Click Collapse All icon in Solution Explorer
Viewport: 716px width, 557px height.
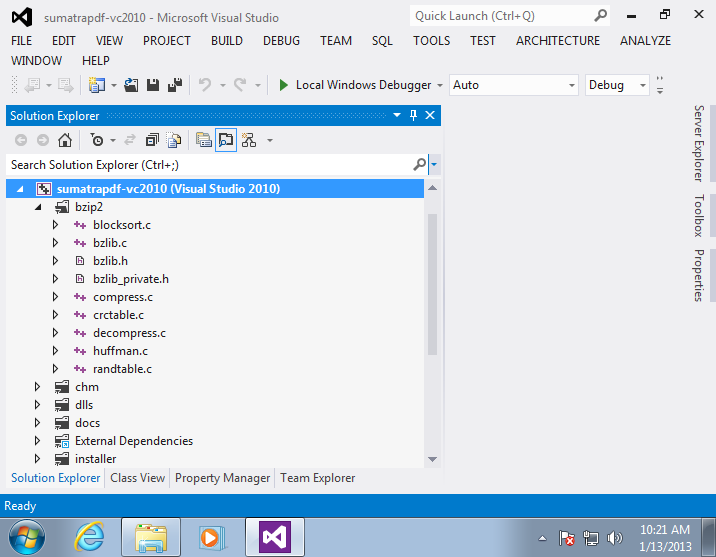pyautogui.click(x=152, y=140)
